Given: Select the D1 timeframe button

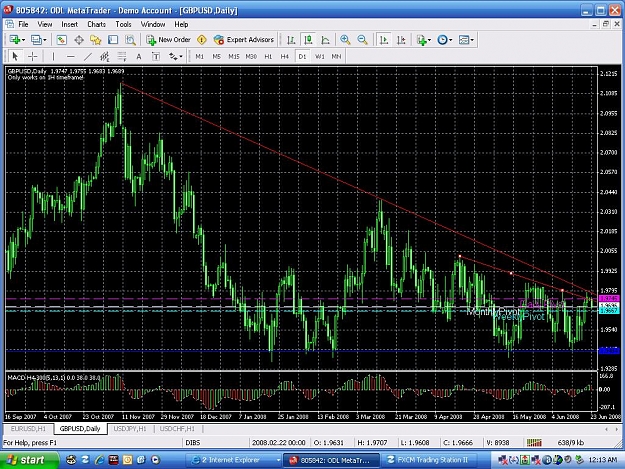Looking at the screenshot, I should [302, 57].
